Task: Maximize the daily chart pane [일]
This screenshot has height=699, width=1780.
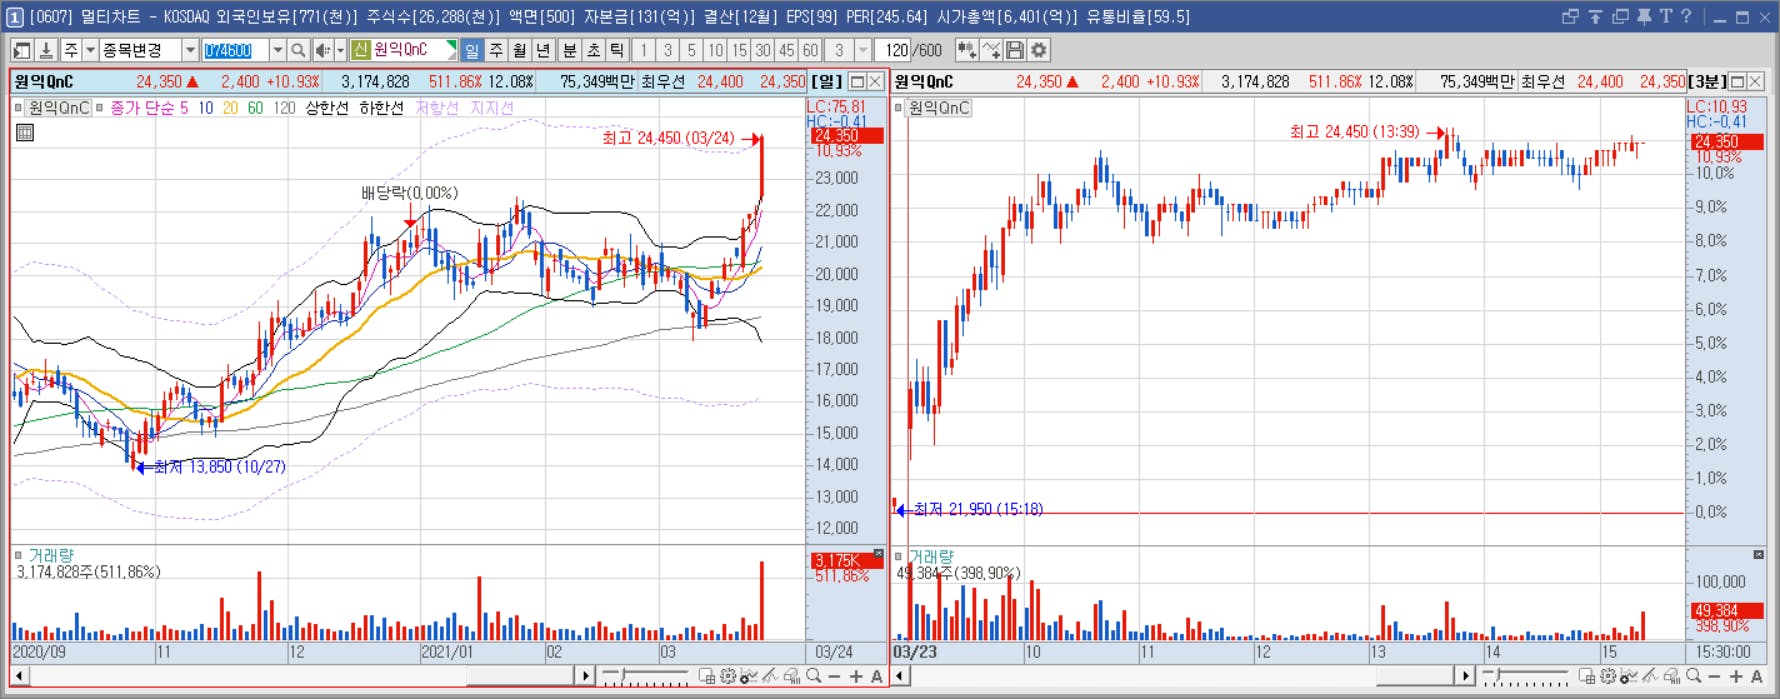Action: pyautogui.click(x=857, y=81)
